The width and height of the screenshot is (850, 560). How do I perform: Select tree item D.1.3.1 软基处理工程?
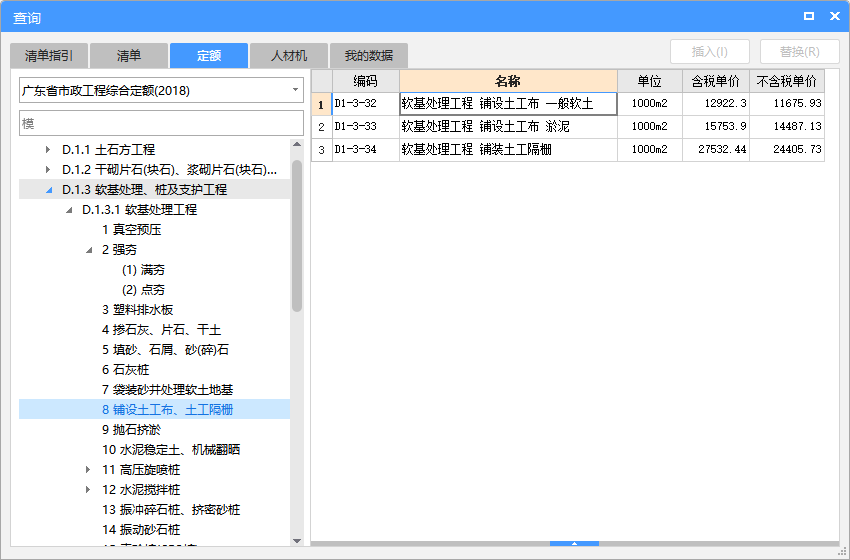pyautogui.click(x=139, y=210)
